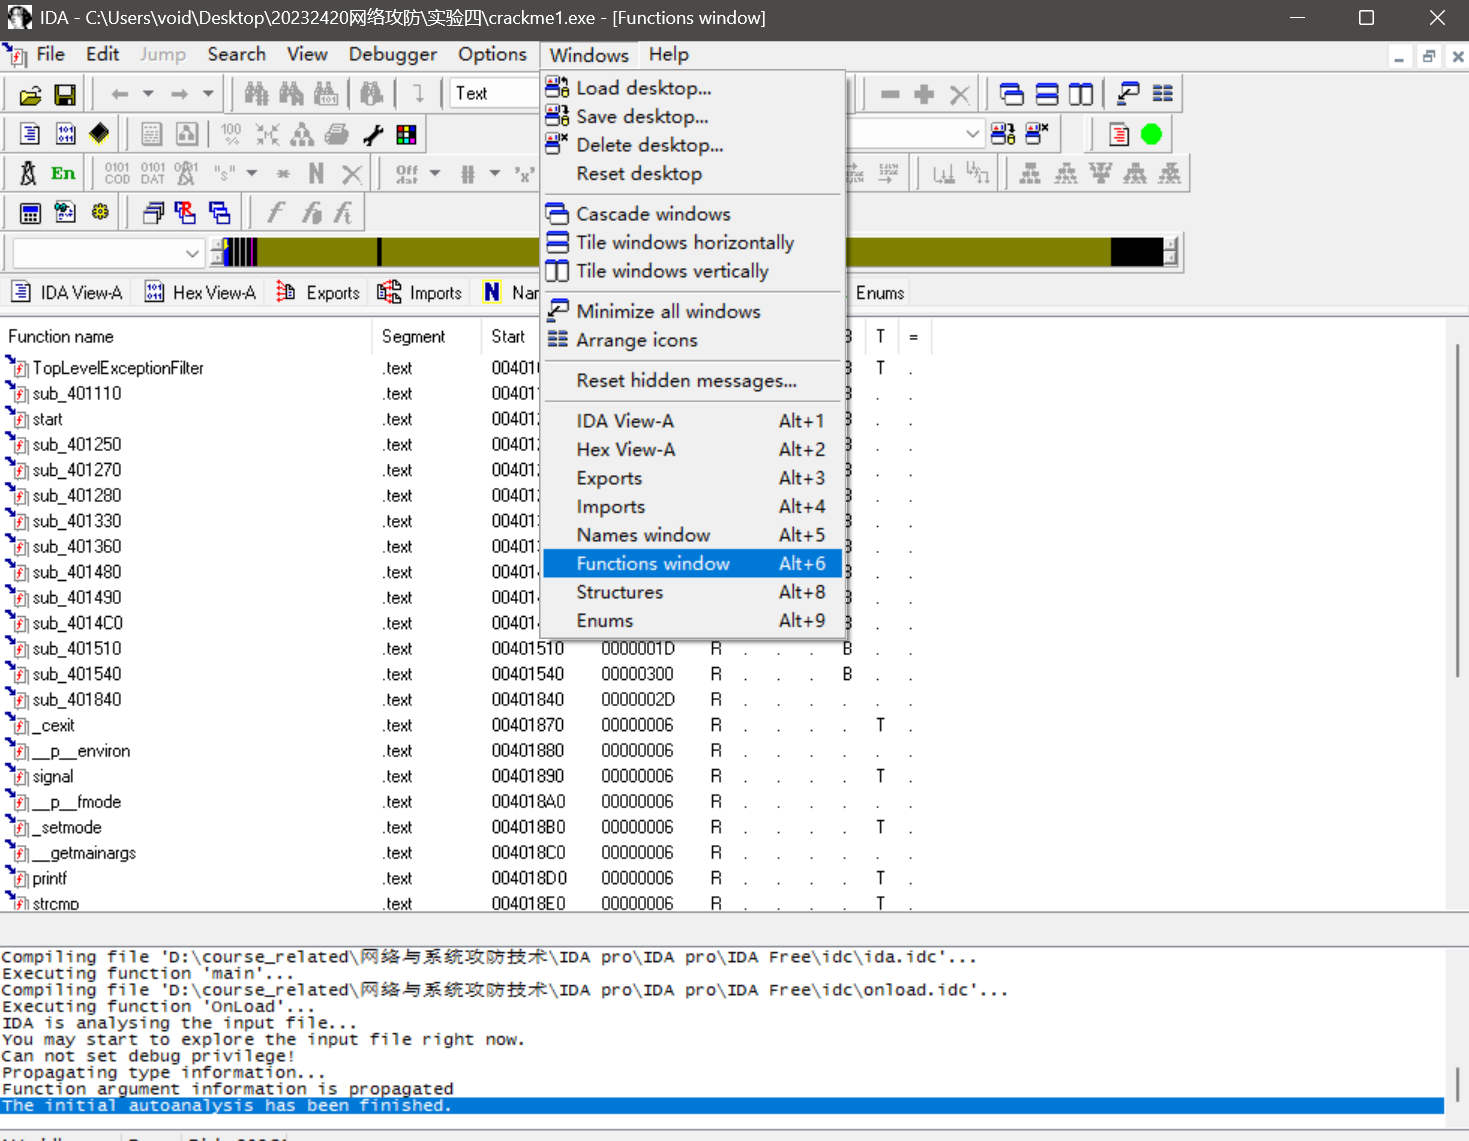Viewport: 1469px width, 1141px height.
Task: Choose Minimize all windows menu entry
Action: (693, 311)
